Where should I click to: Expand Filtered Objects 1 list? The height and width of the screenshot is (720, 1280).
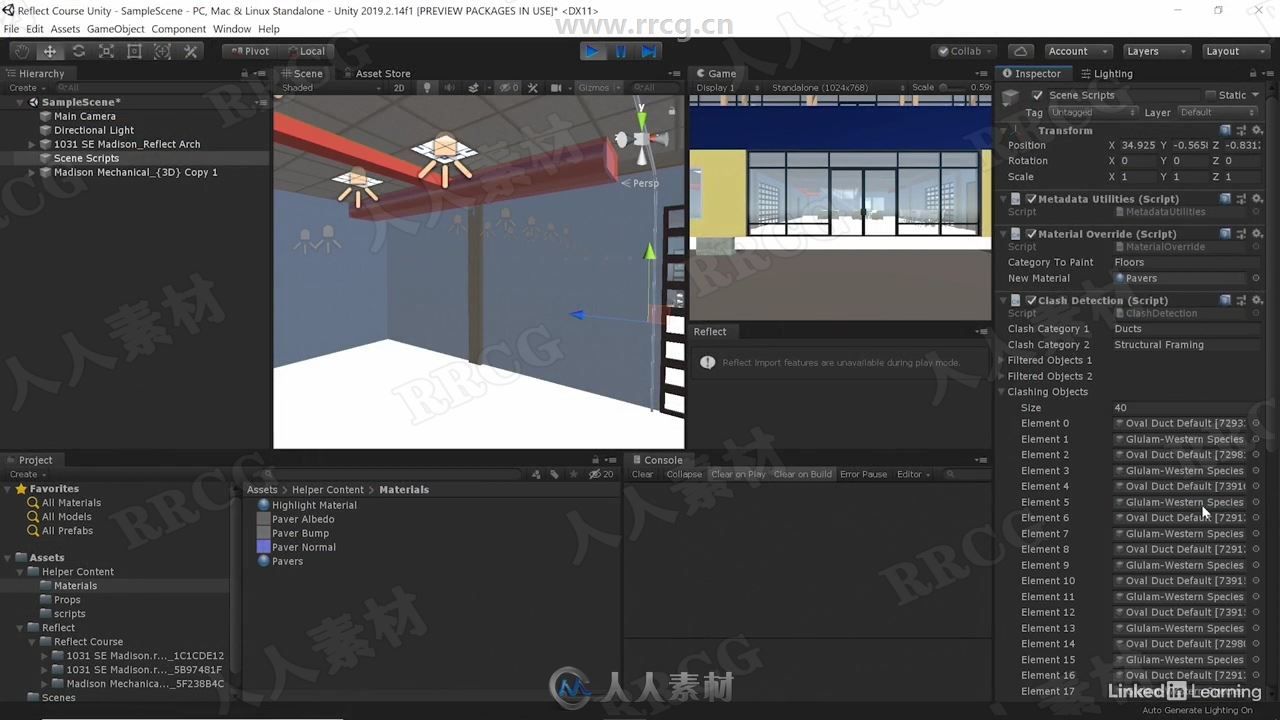(1002, 360)
